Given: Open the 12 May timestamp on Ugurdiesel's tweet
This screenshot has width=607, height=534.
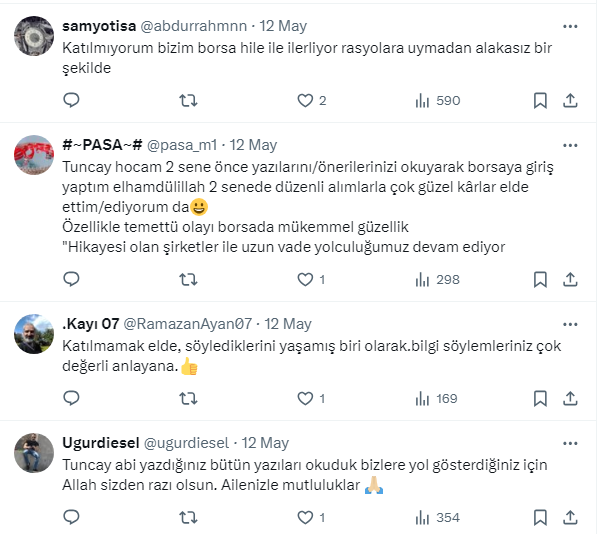Looking at the screenshot, I should click(266, 442).
